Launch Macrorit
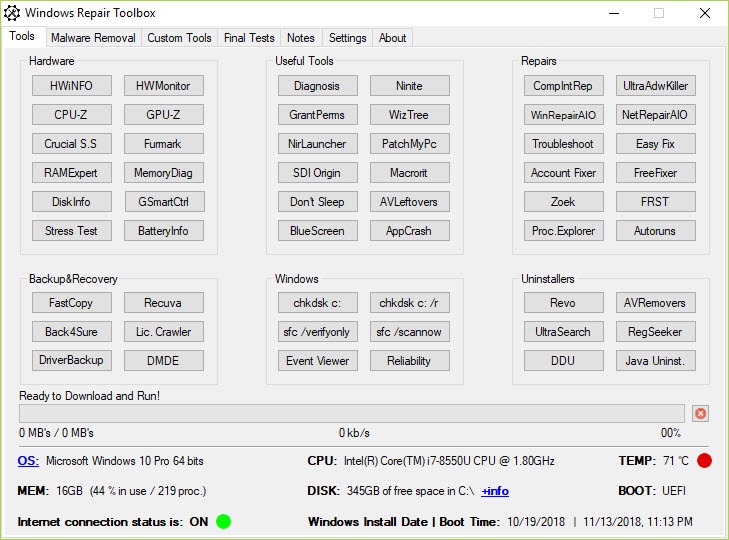Viewport: 729px width, 540px height. pyautogui.click(x=410, y=173)
